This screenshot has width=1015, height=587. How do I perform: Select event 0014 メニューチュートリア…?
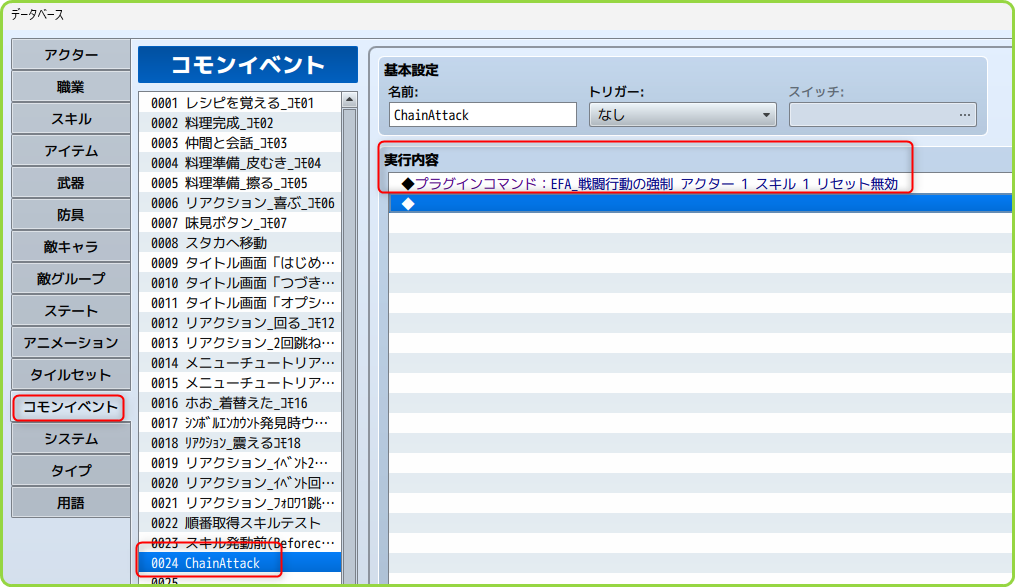pyautogui.click(x=240, y=363)
